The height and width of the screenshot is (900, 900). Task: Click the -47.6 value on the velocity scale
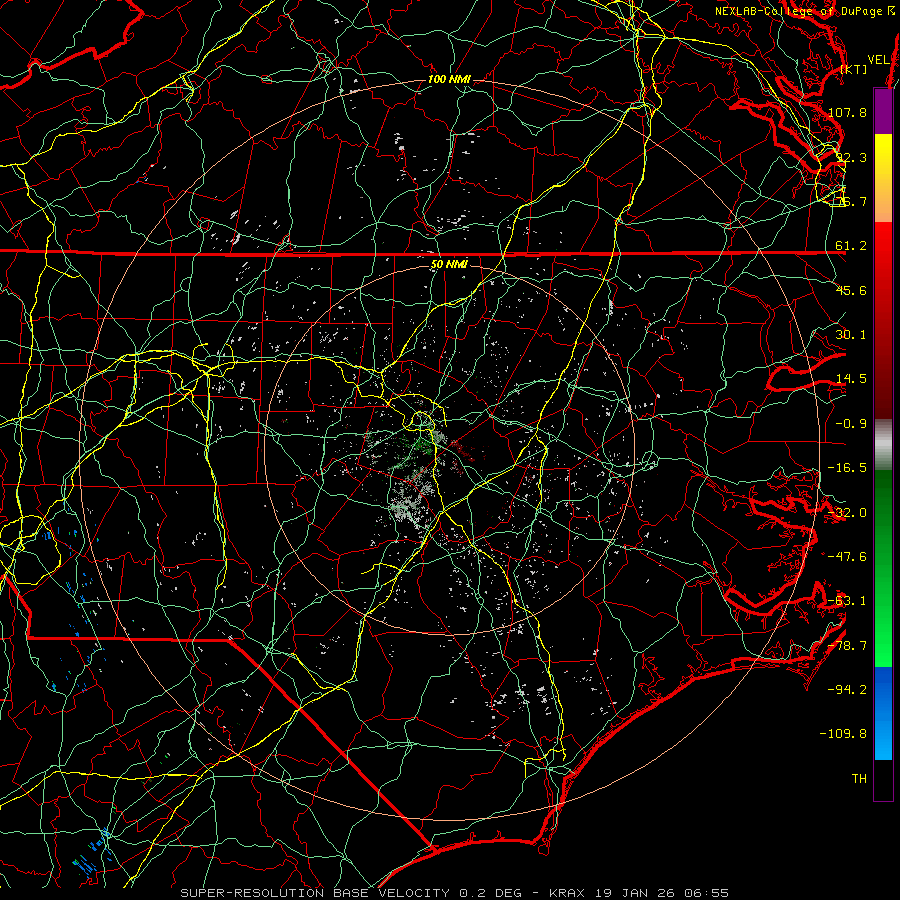pos(847,557)
